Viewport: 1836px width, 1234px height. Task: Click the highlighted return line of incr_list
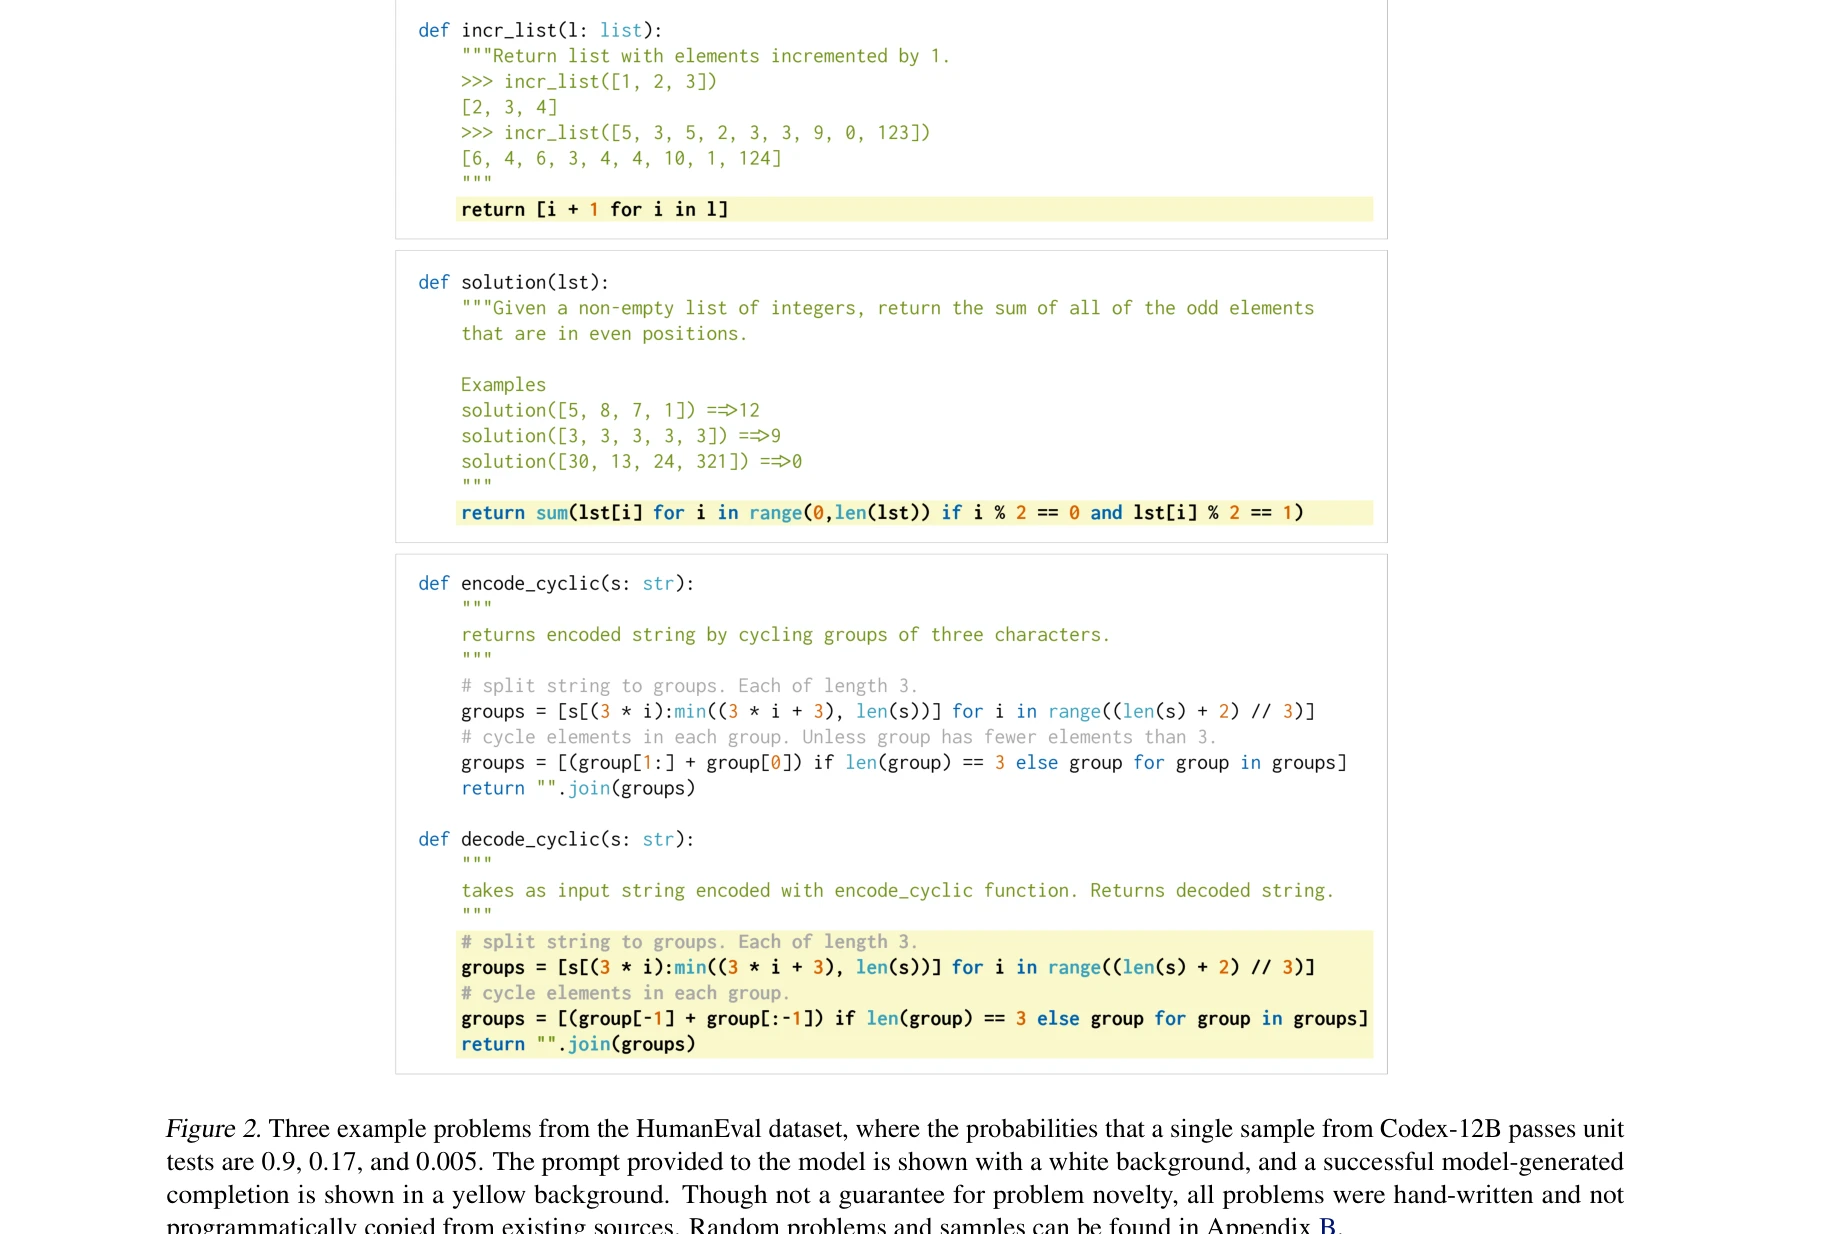[x=594, y=209]
